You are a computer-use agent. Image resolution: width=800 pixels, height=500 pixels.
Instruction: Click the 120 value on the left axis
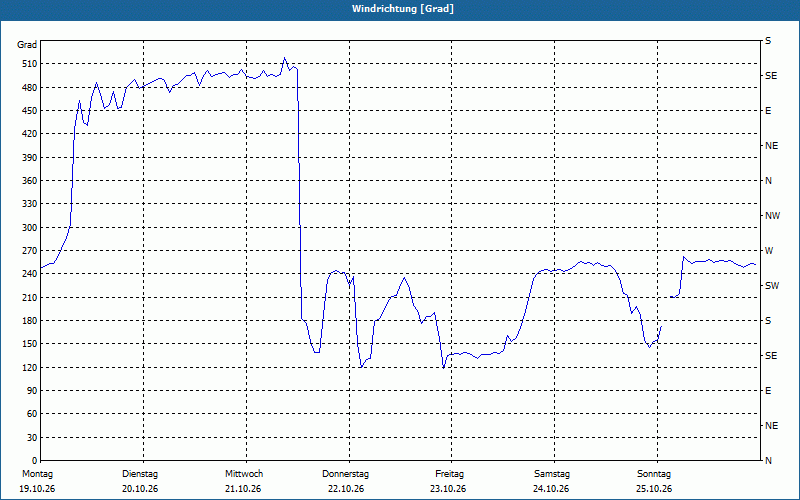29,367
